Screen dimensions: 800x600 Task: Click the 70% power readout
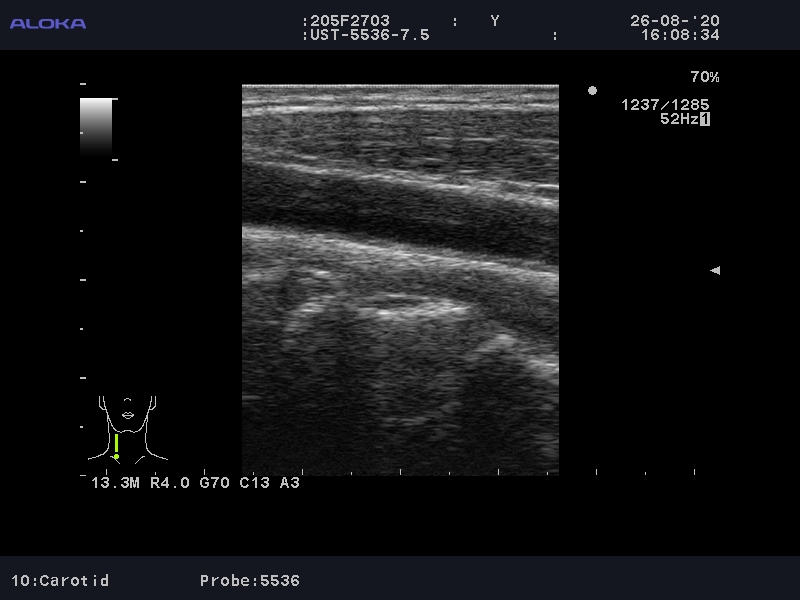click(704, 77)
